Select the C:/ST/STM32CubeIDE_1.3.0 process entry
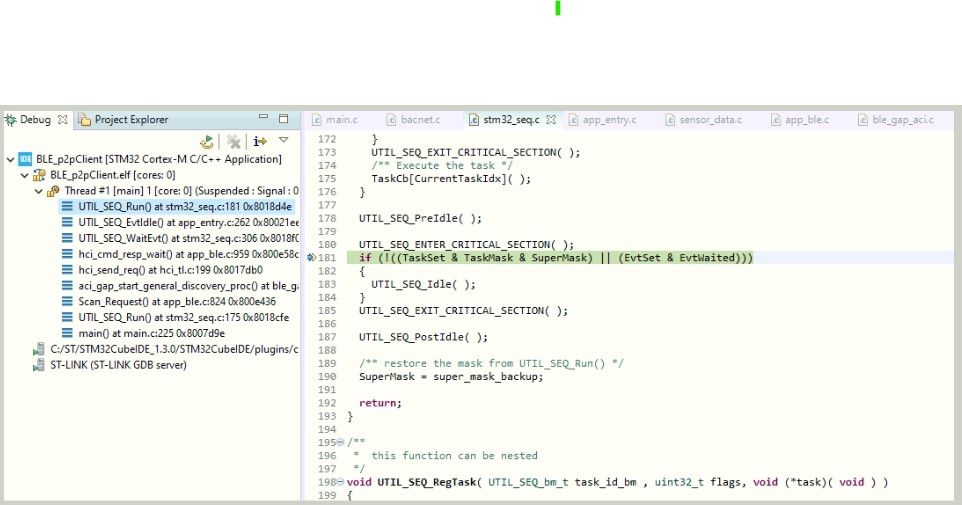962x505 pixels. coord(174,350)
